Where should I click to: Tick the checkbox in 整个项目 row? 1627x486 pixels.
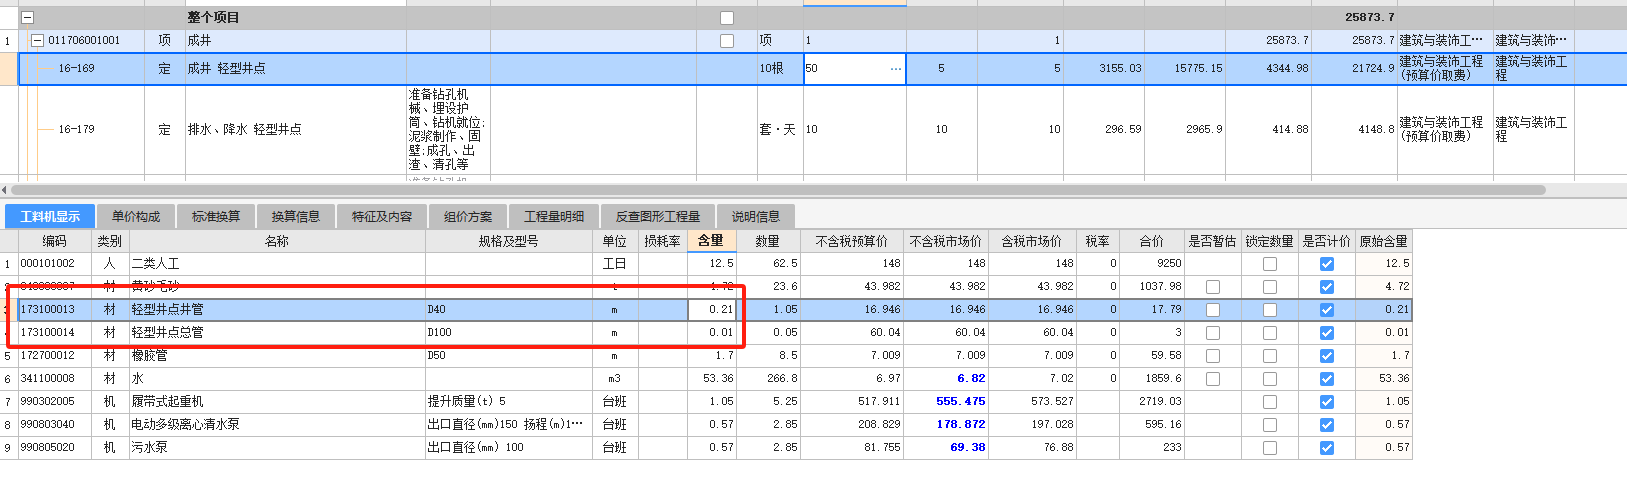coord(727,18)
